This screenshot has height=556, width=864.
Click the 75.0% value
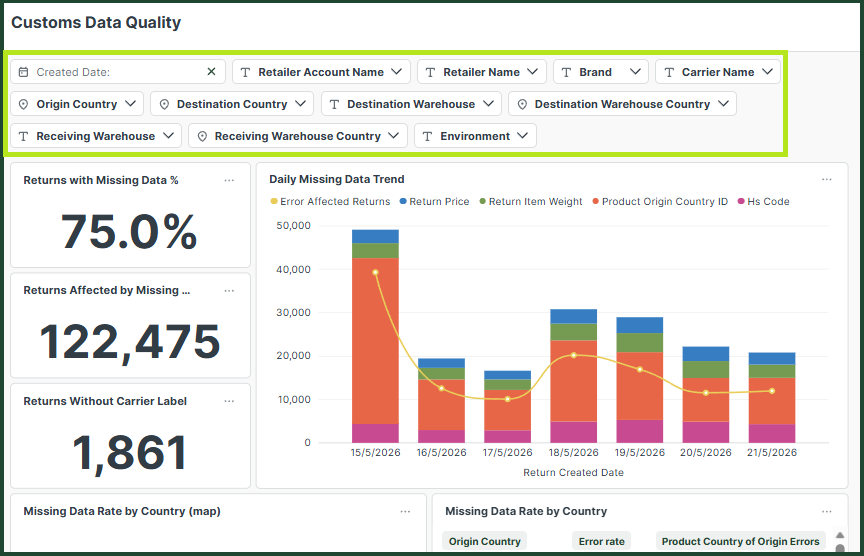click(x=129, y=232)
